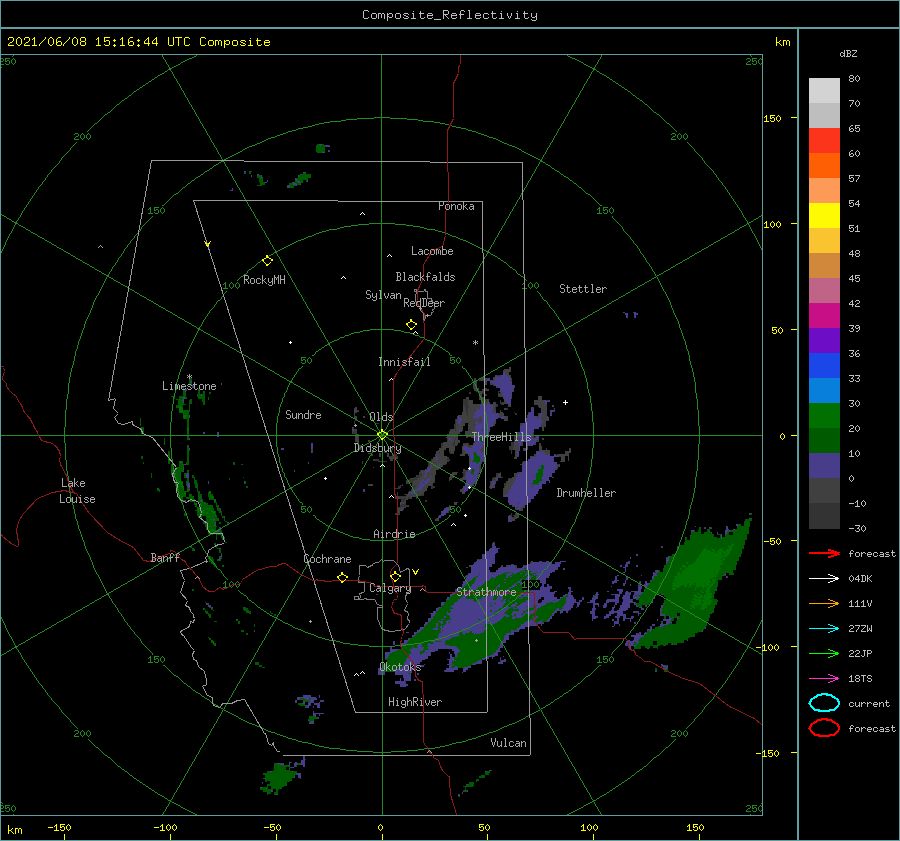This screenshot has width=900, height=841.
Task: Click the dBZ legend heading
Action: click(848, 53)
